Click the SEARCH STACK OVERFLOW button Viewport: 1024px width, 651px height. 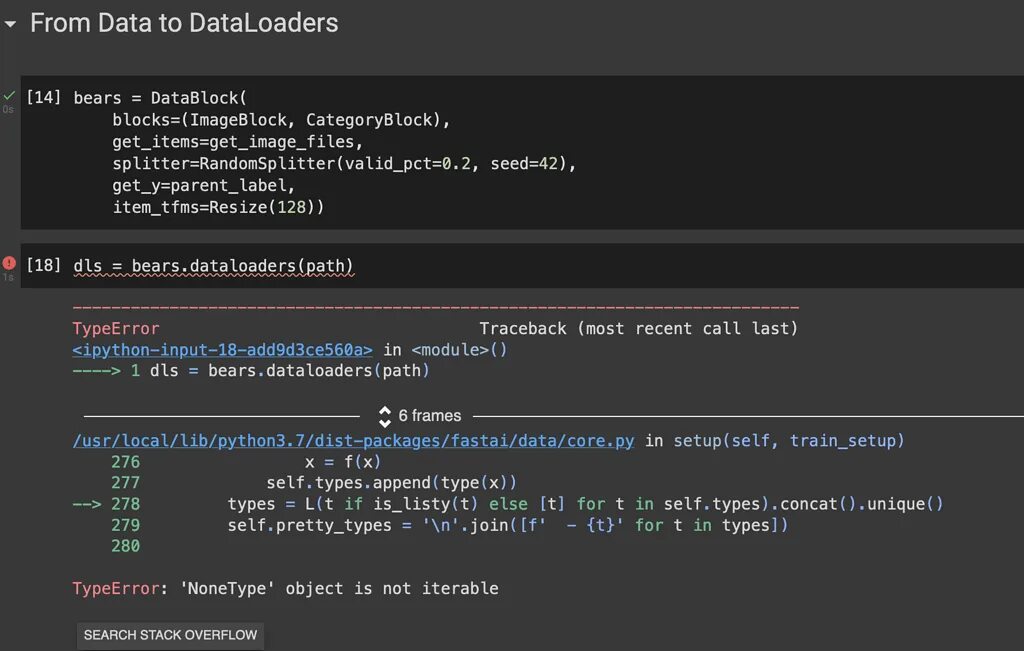coord(170,635)
